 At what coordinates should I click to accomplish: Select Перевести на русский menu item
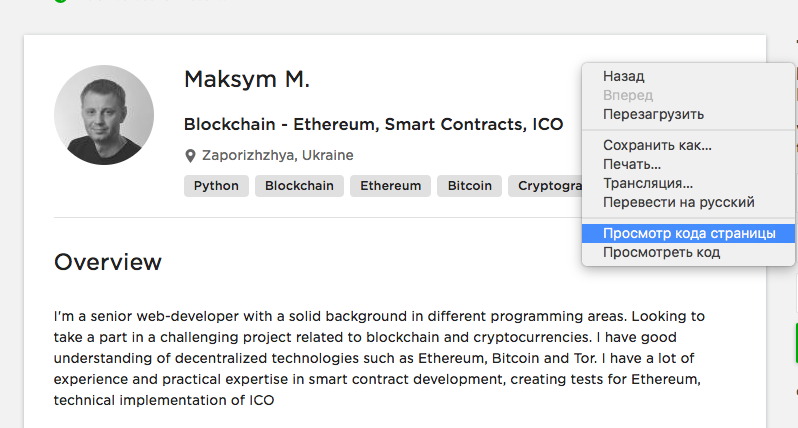click(678, 202)
